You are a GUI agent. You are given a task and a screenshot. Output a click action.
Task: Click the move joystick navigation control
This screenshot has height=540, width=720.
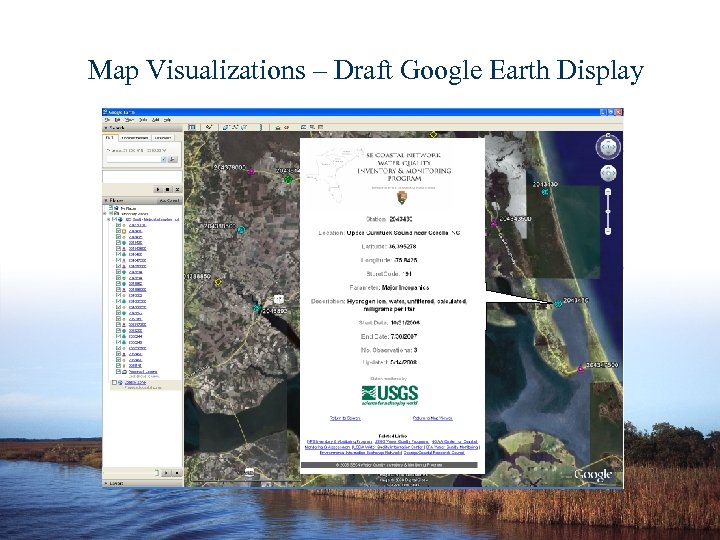(607, 175)
